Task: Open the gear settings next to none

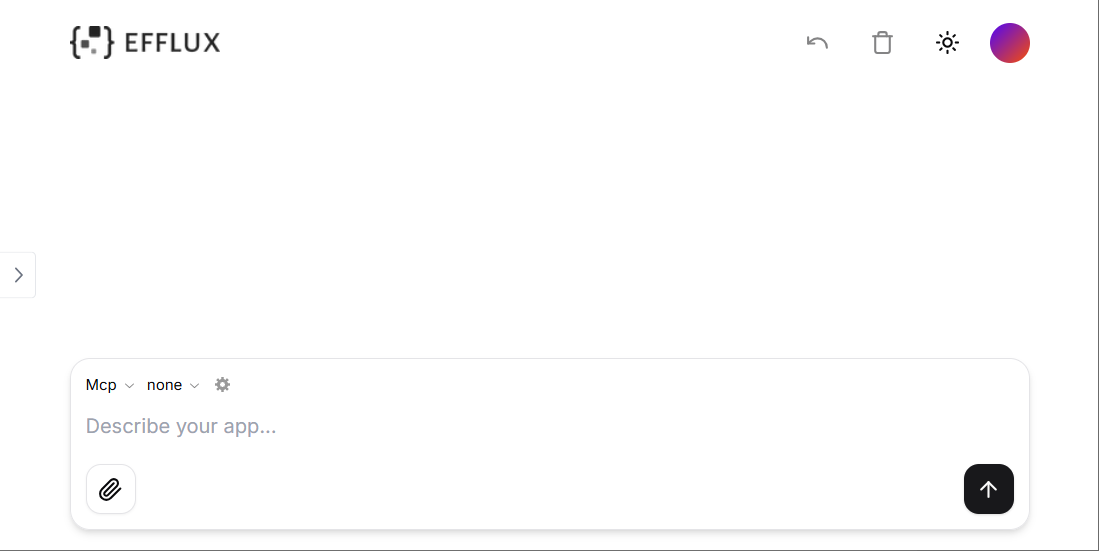Action: coord(222,385)
